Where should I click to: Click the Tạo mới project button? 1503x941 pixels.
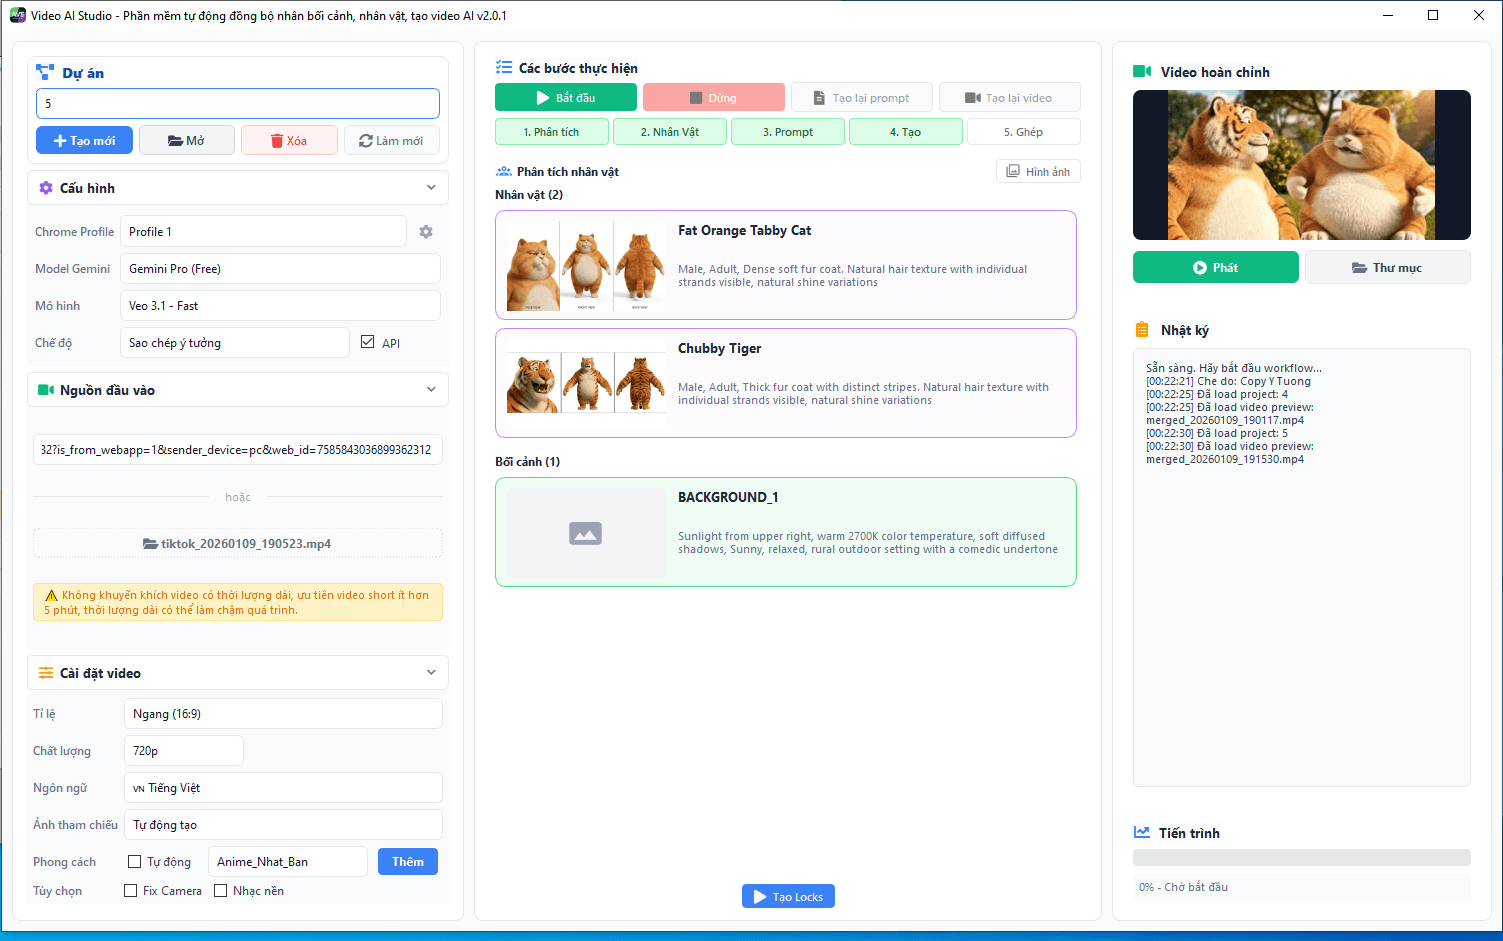tap(84, 141)
